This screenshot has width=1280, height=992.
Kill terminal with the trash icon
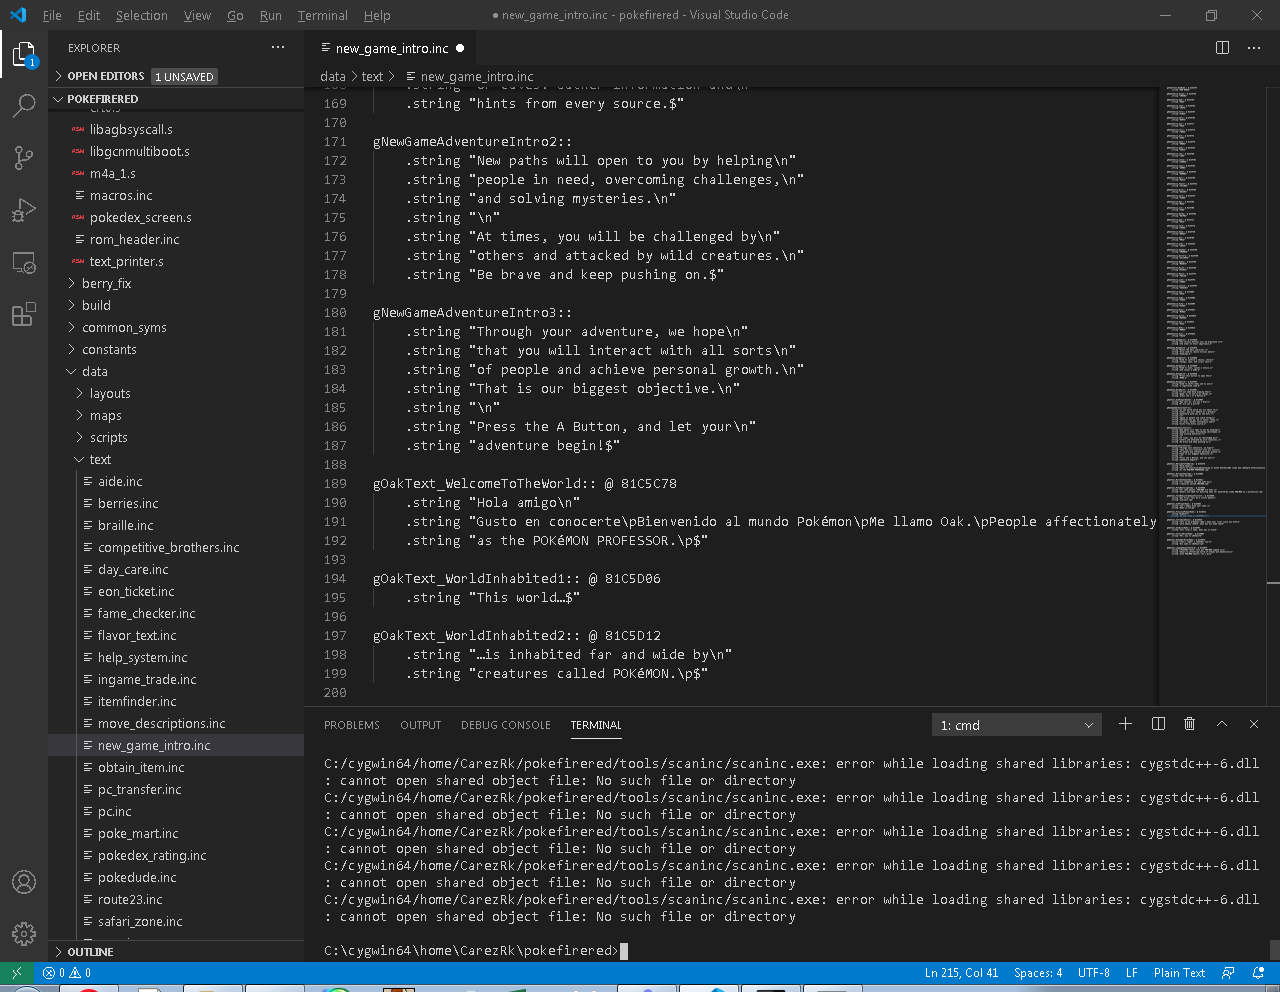click(1189, 724)
